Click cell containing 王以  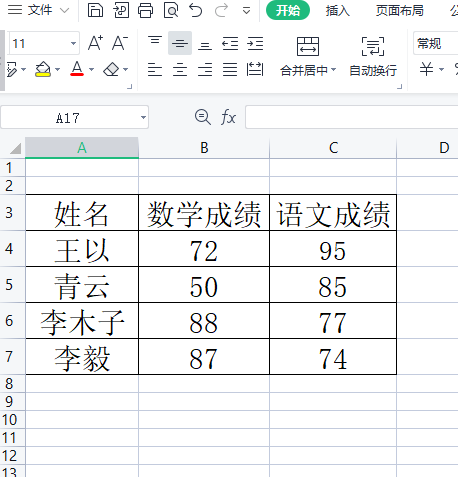click(82, 249)
